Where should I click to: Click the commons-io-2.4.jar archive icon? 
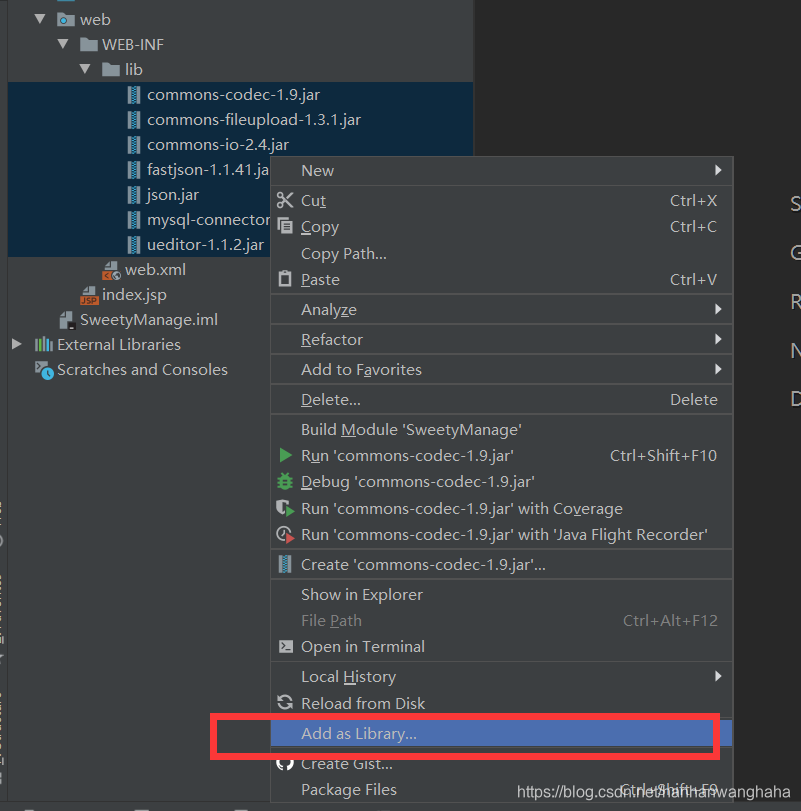[134, 144]
